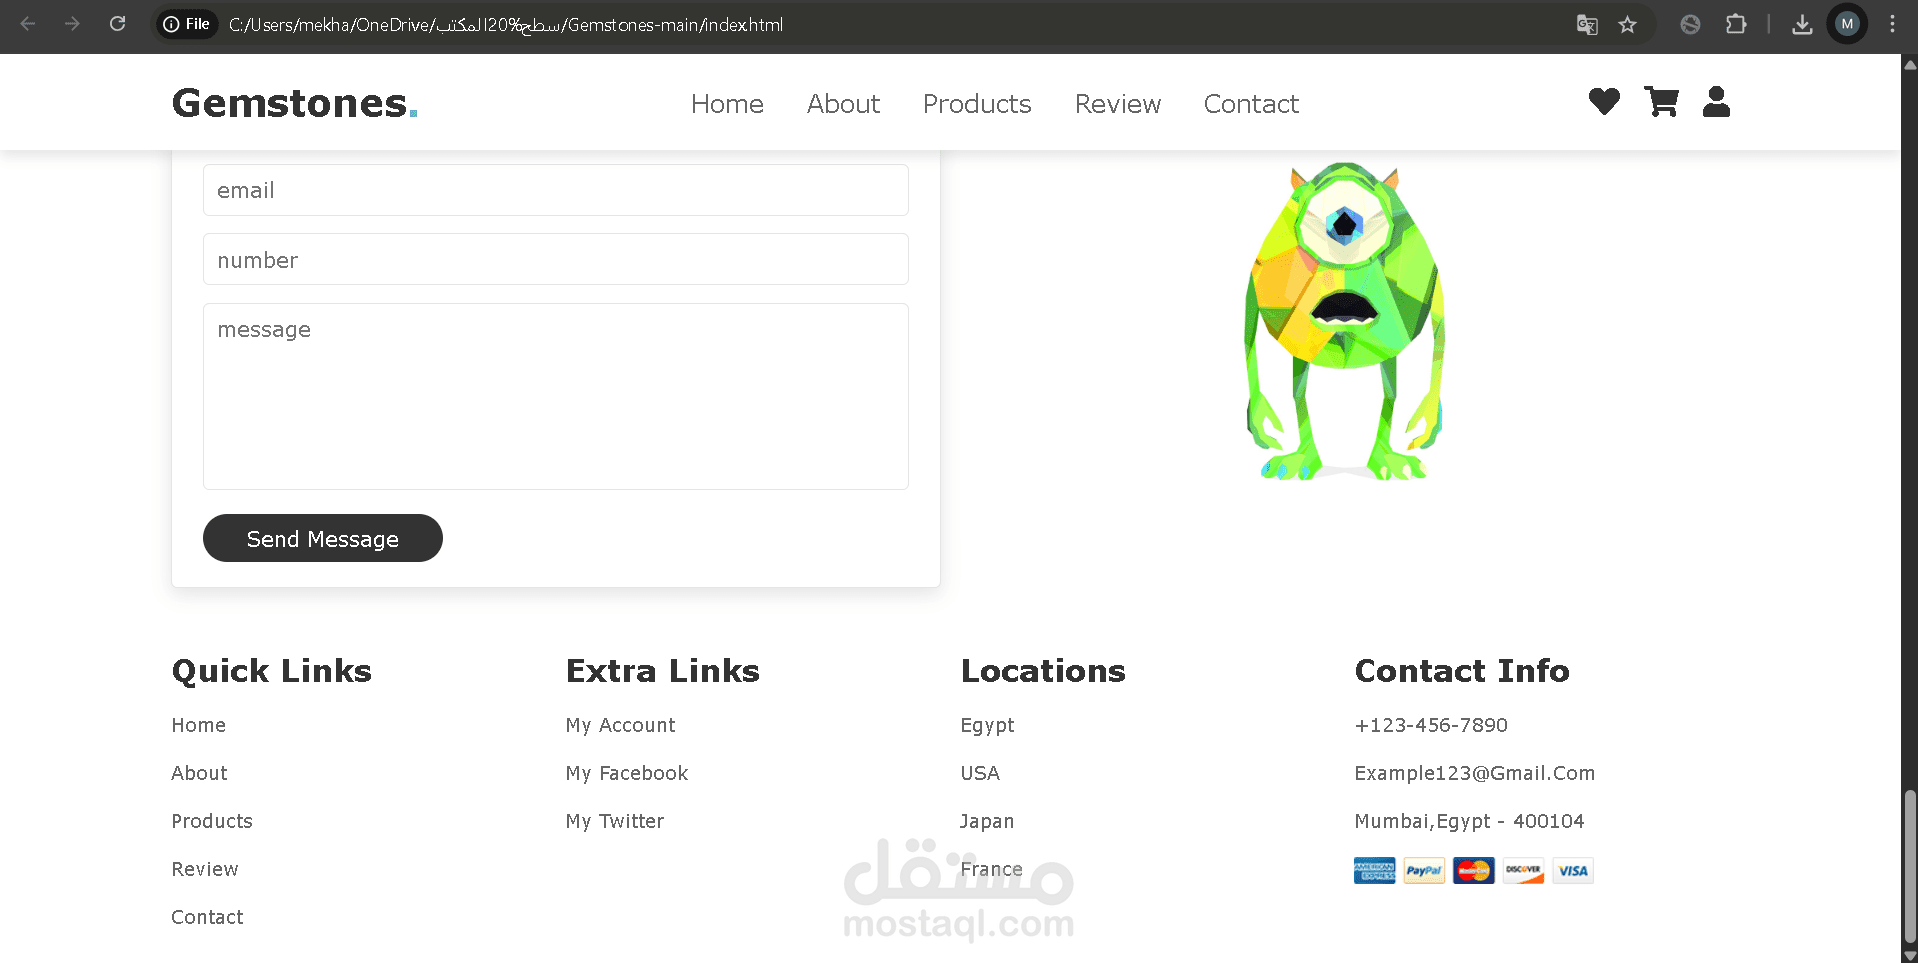Open My Facebook link
This screenshot has width=1918, height=963.
(627, 773)
